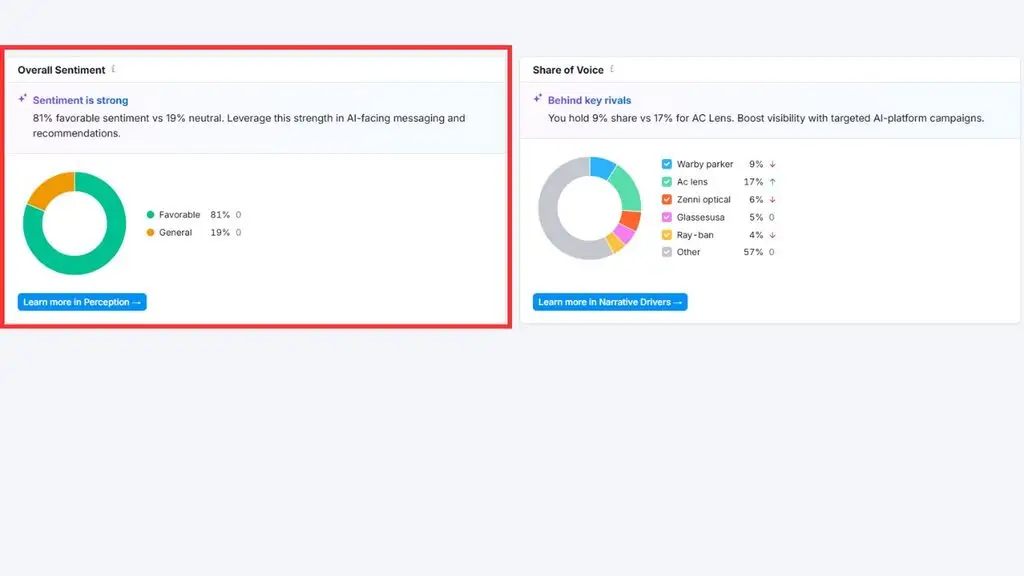Toggle the Other checkbox
Viewport: 1024px width, 576px height.
click(x=666, y=252)
